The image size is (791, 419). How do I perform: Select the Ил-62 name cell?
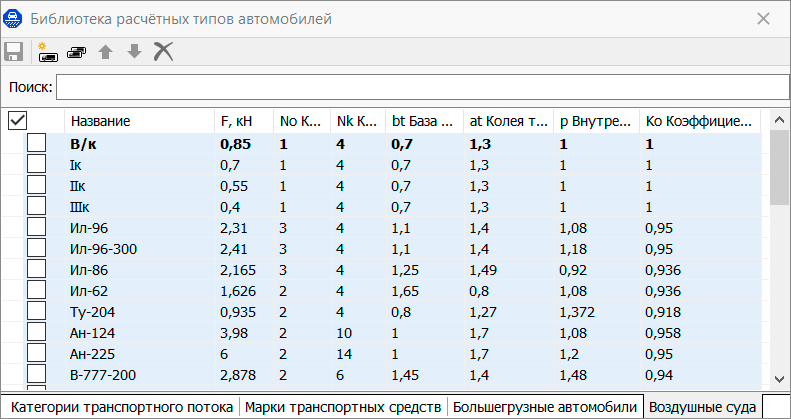tap(89, 291)
